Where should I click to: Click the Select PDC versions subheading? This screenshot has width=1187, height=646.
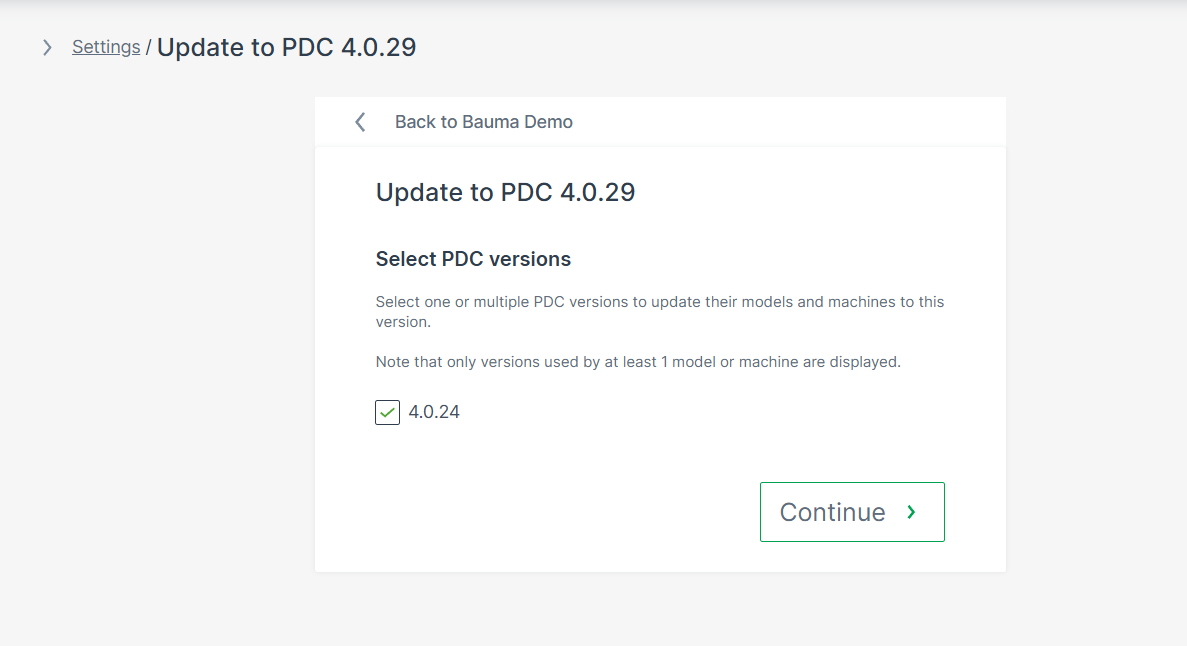(x=473, y=259)
